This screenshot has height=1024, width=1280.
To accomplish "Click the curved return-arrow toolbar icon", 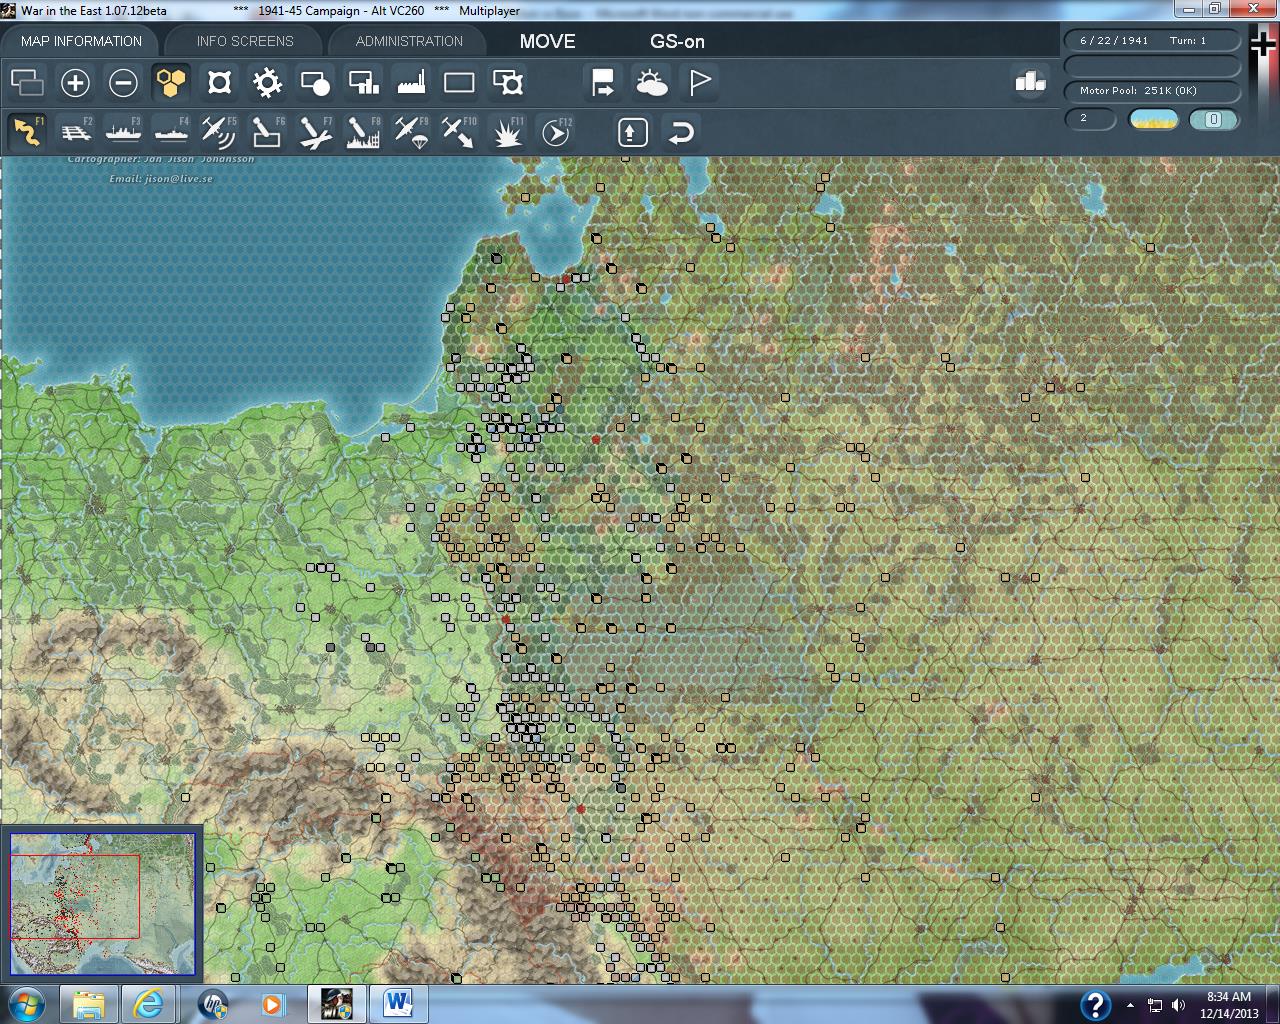I will pos(680,132).
